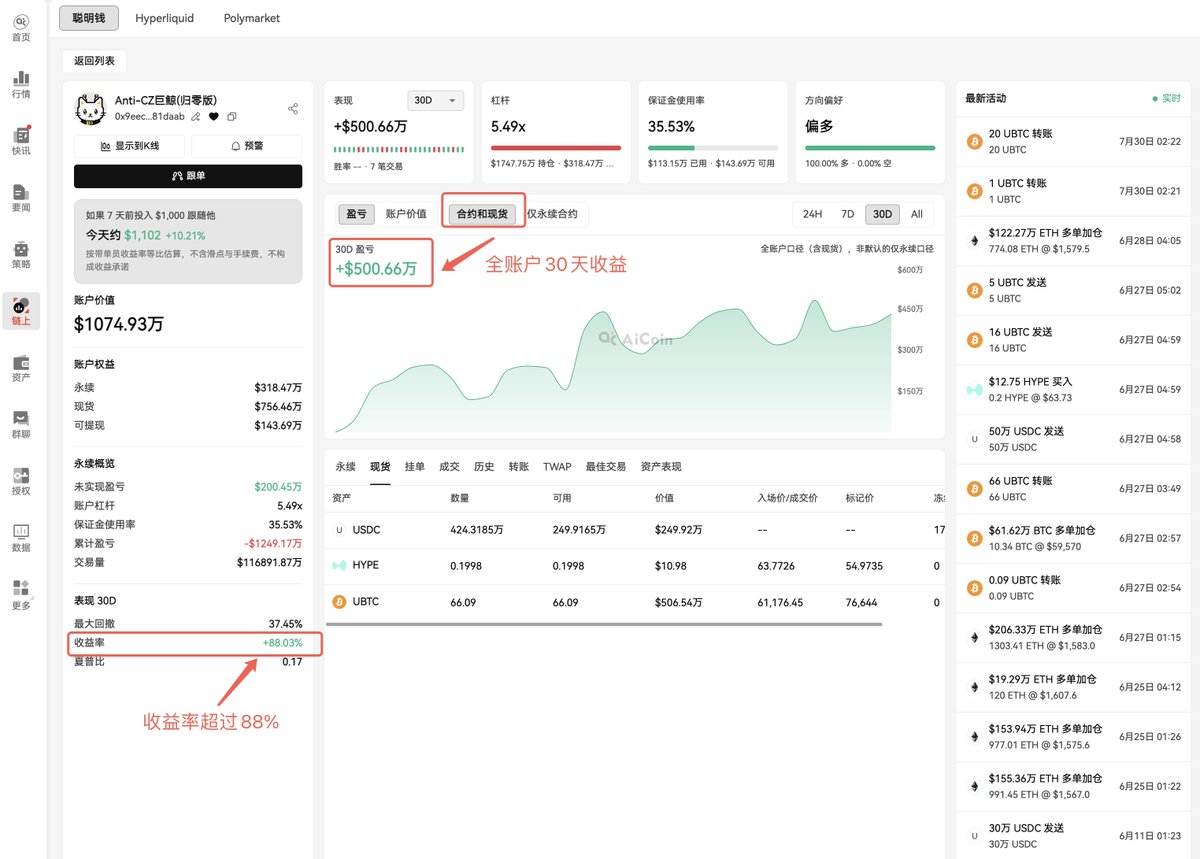The height and width of the screenshot is (859, 1200).
Task: Select the 账户价值 chart toggle
Action: [x=406, y=214]
